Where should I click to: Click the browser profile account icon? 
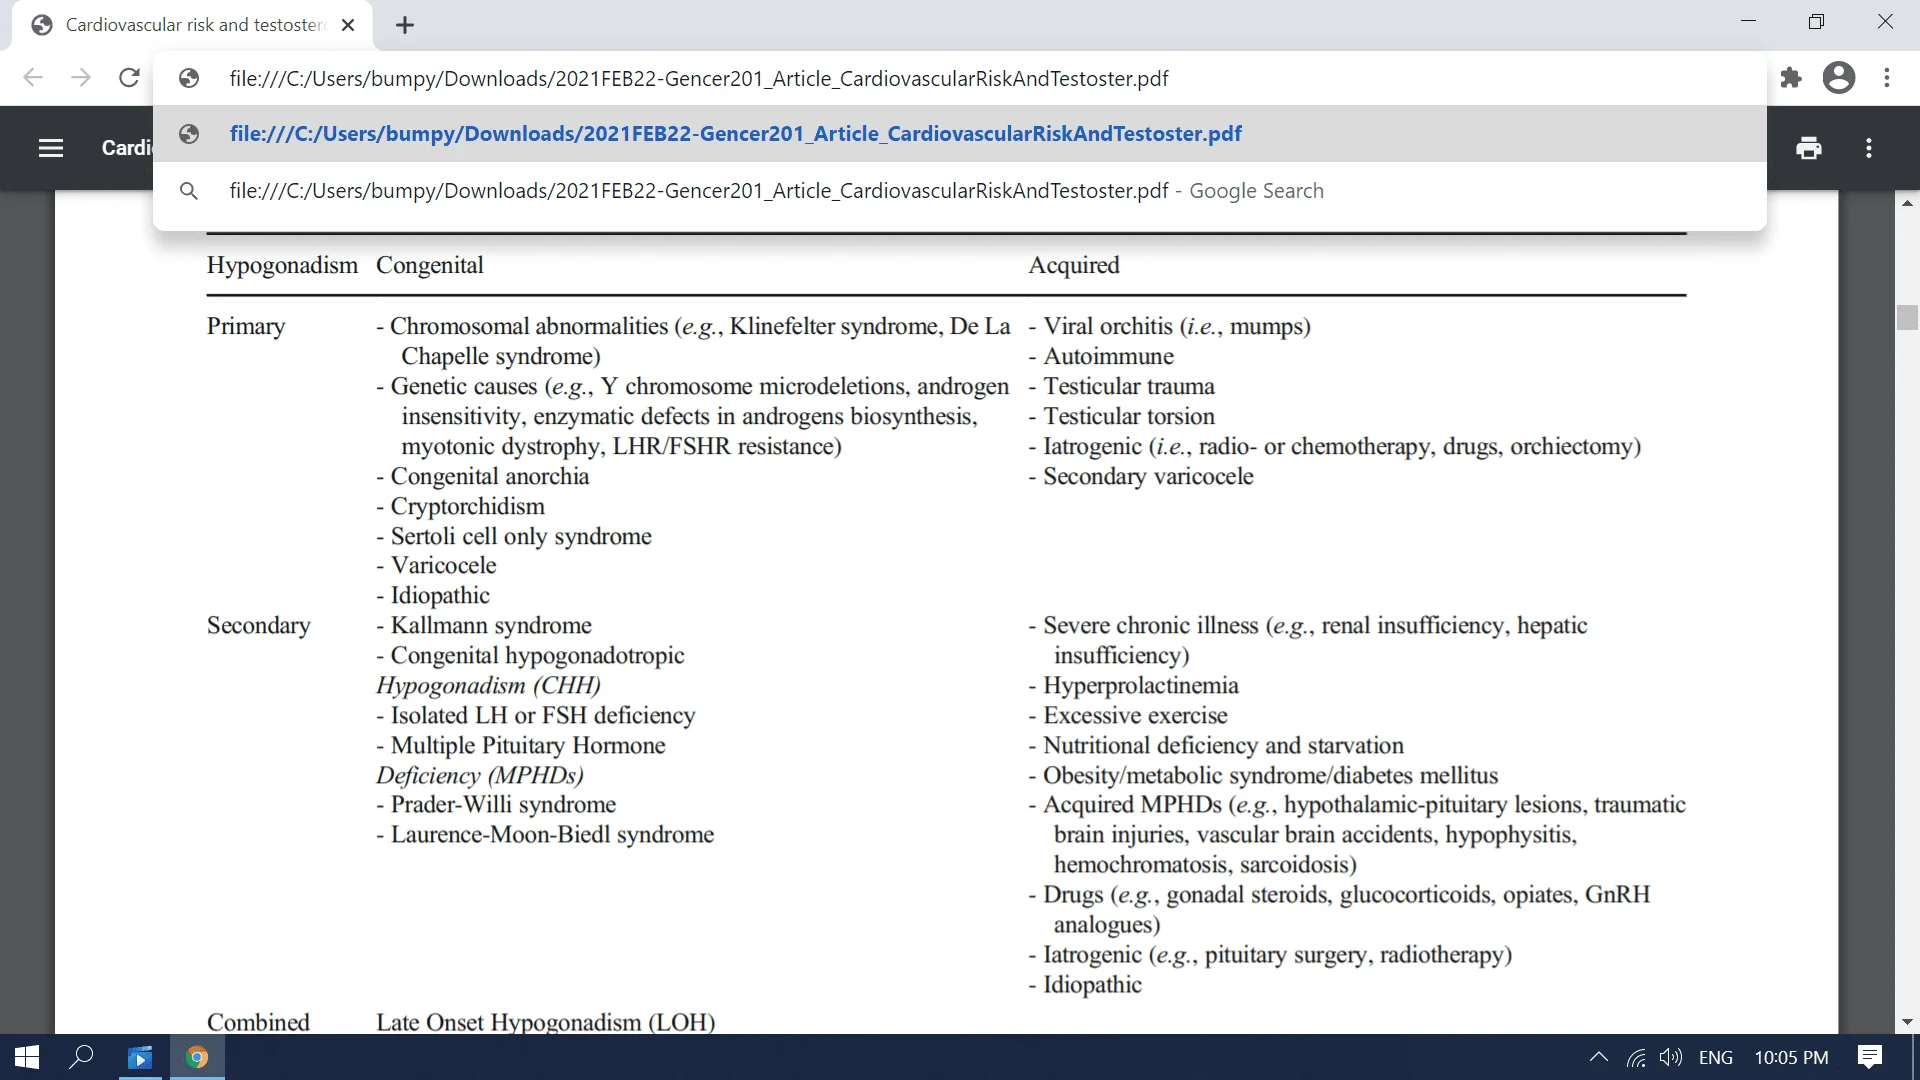pyautogui.click(x=1840, y=78)
